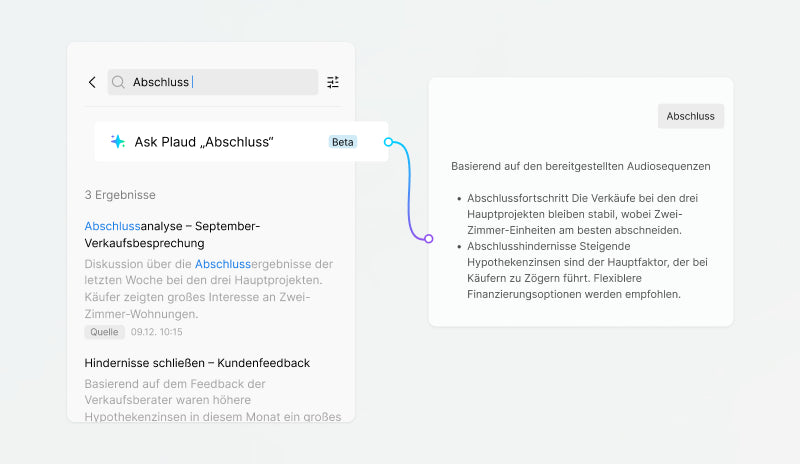The width and height of the screenshot is (800, 464).
Task: Open the Quelle tag under the first result
Action: 105,332
